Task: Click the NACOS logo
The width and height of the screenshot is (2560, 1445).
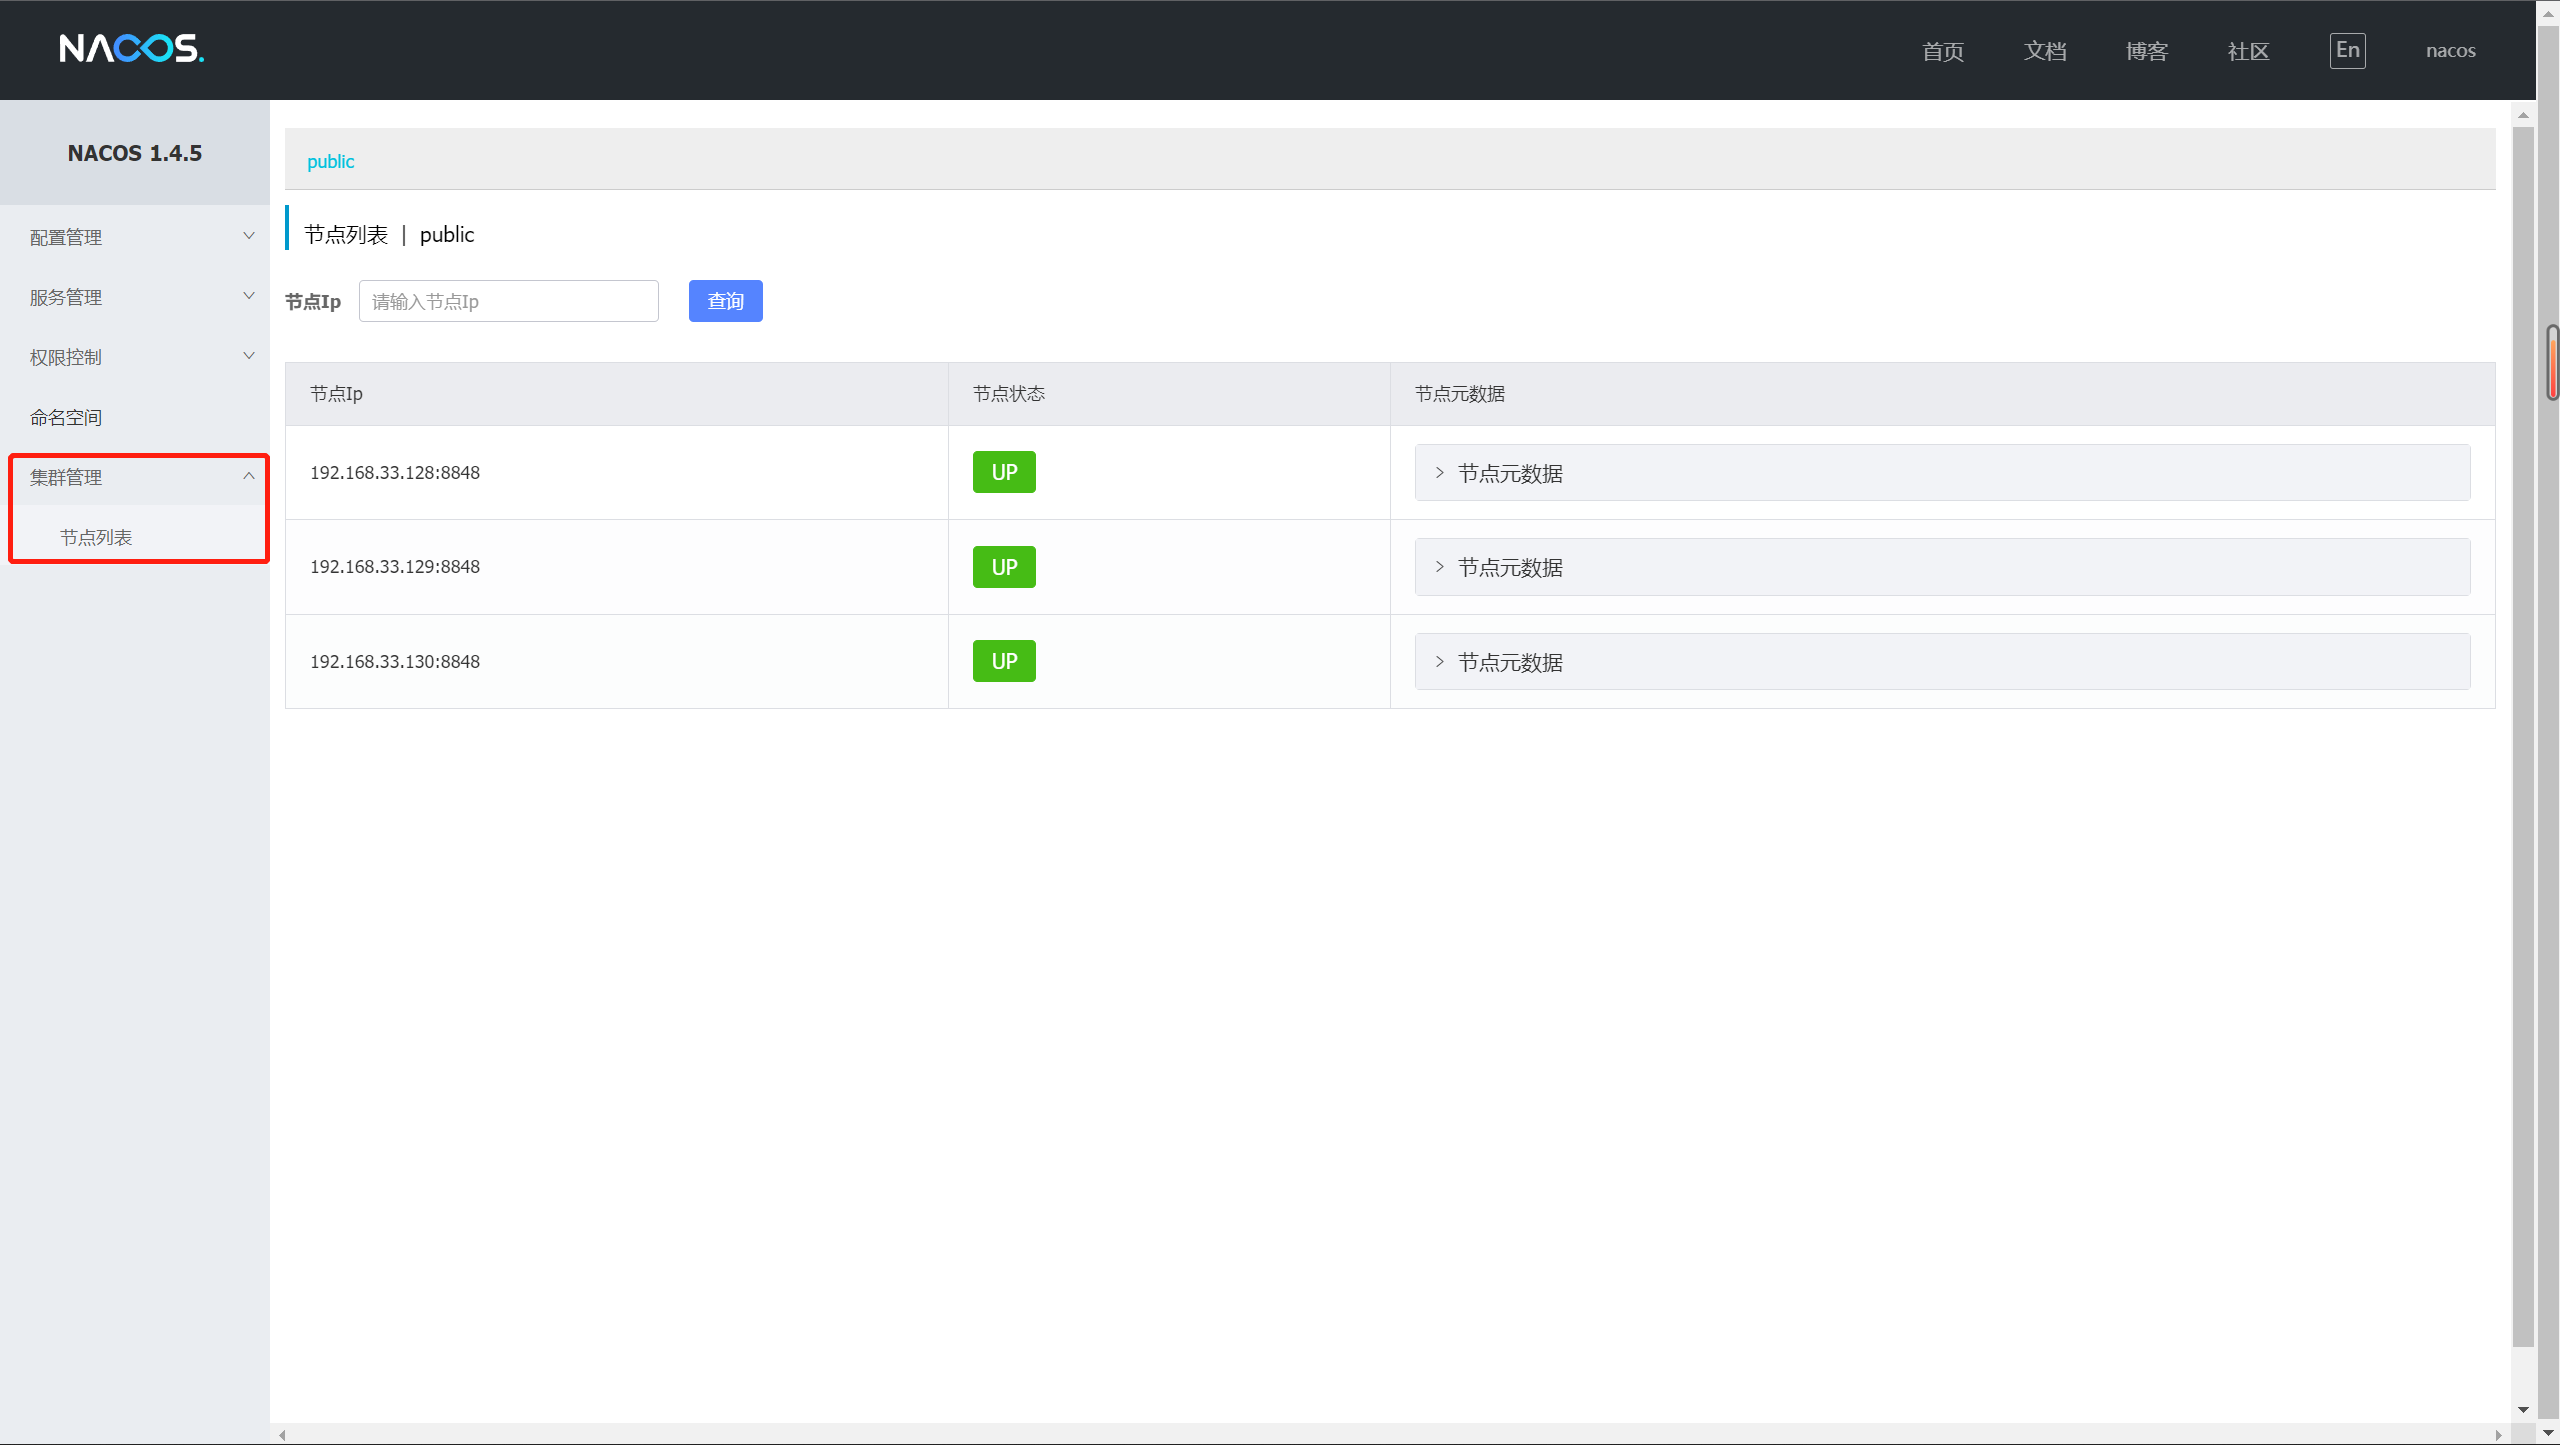Action: click(131, 48)
